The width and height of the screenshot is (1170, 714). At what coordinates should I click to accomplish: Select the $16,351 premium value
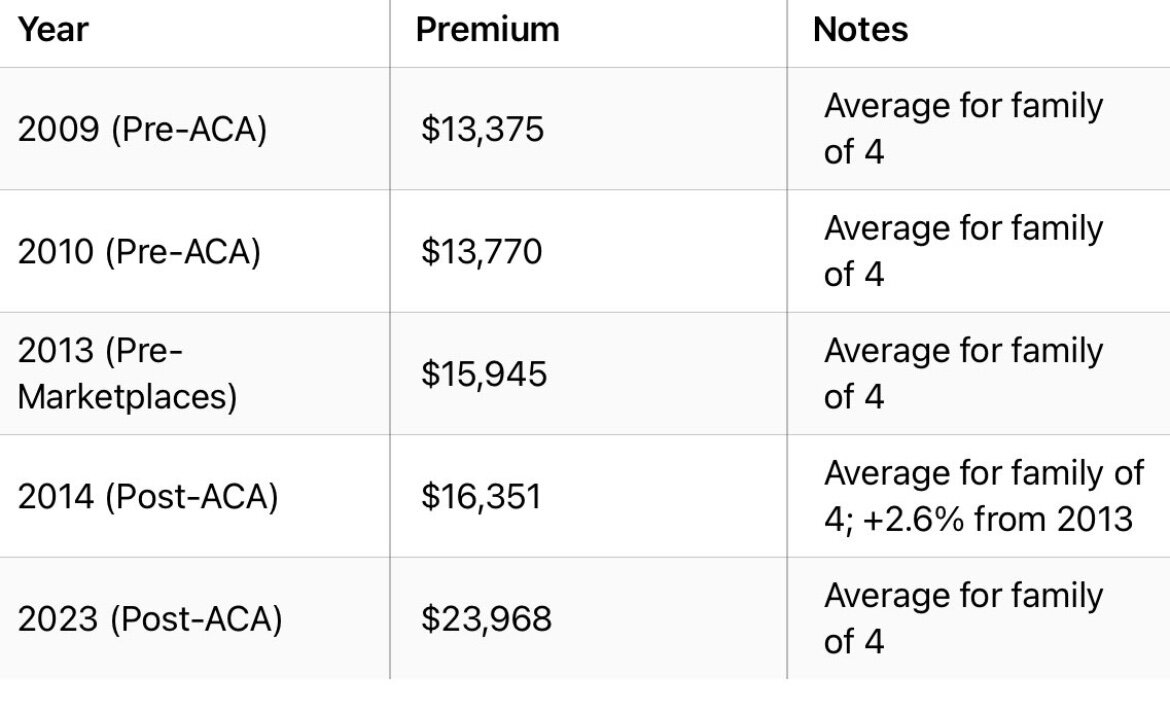(481, 497)
